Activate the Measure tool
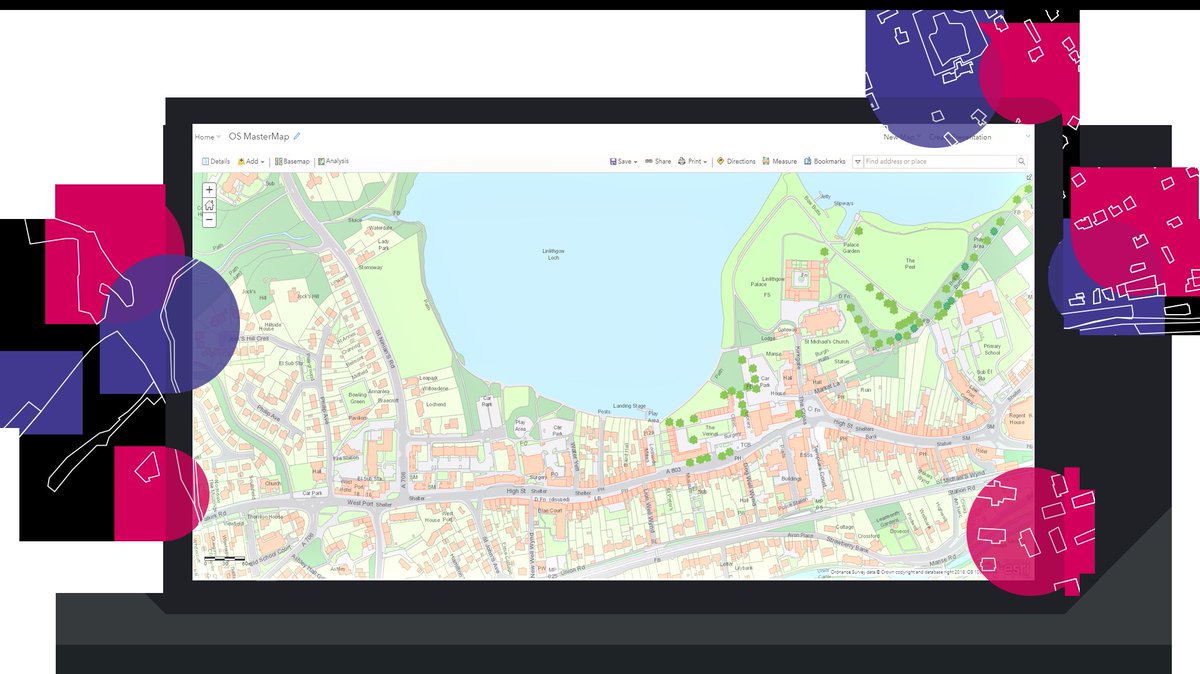This screenshot has width=1200, height=674. point(779,161)
